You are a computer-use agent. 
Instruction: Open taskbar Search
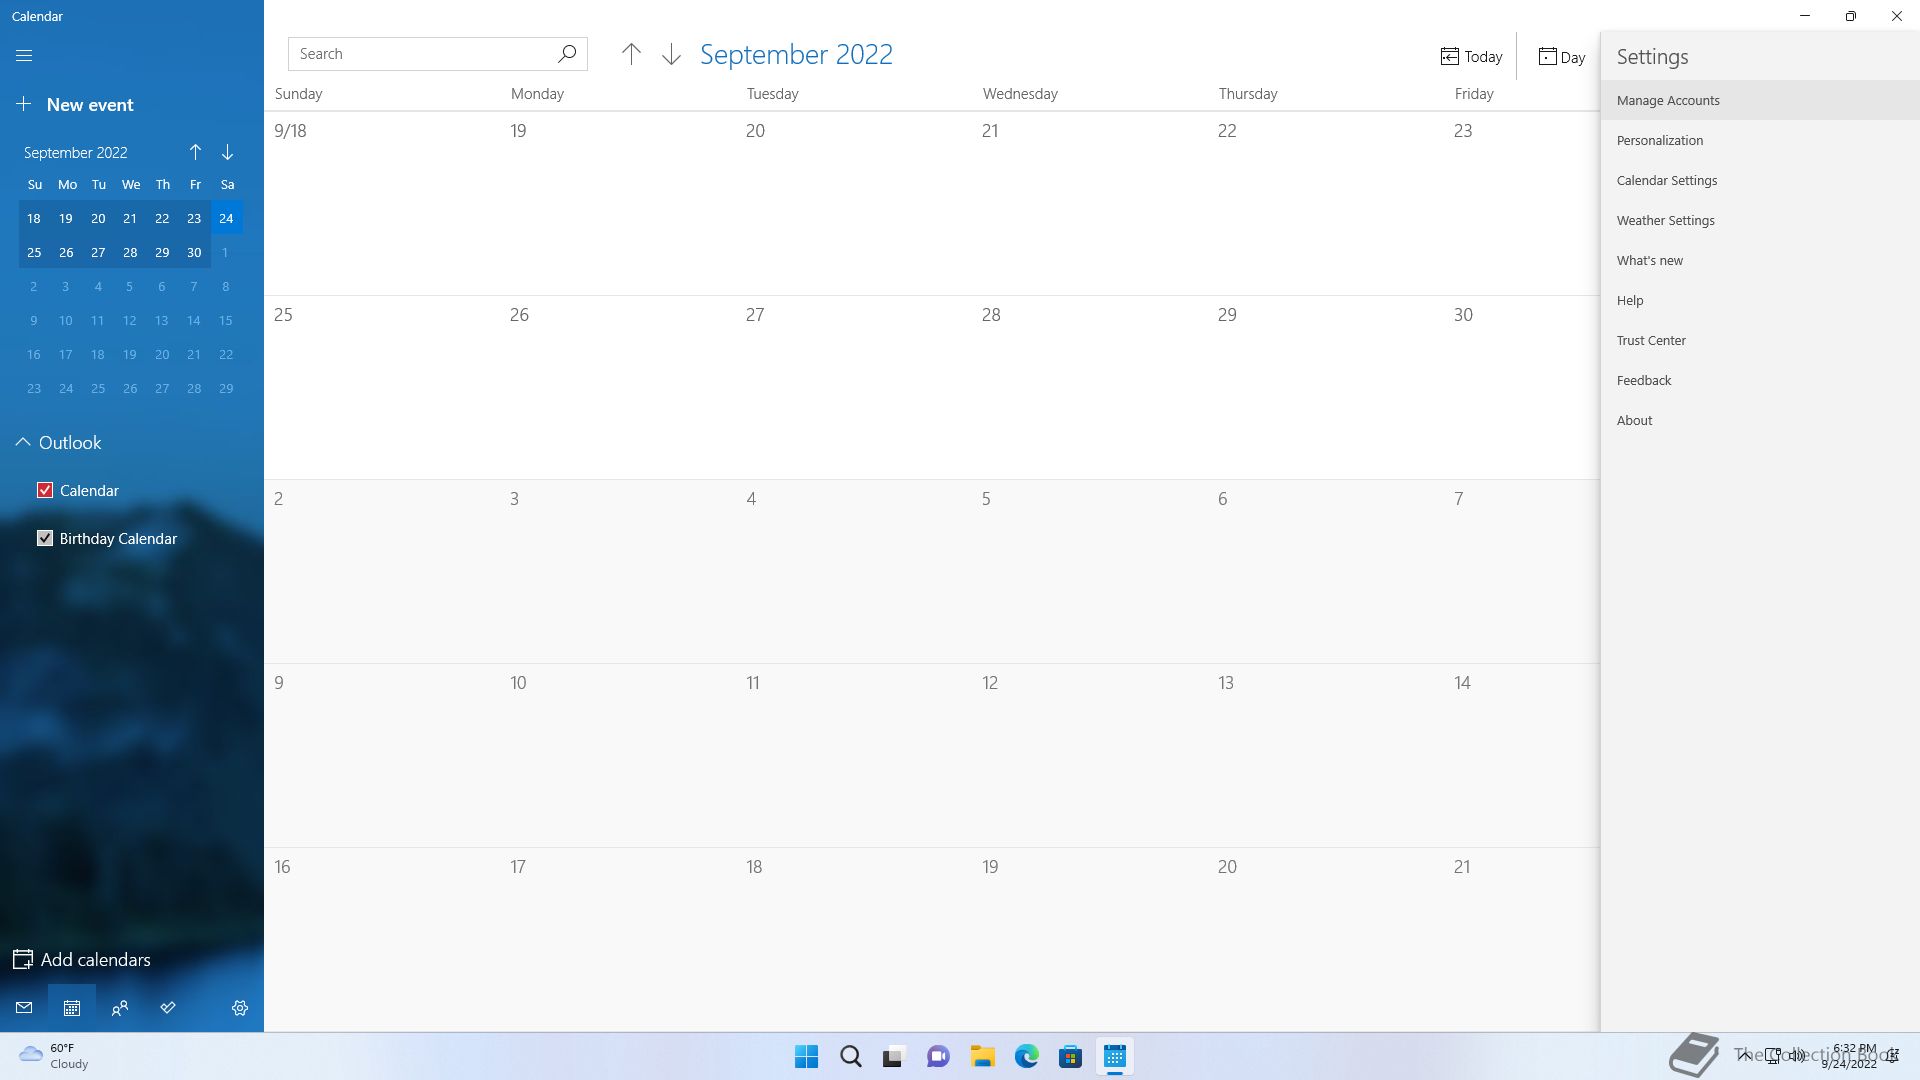point(850,1057)
